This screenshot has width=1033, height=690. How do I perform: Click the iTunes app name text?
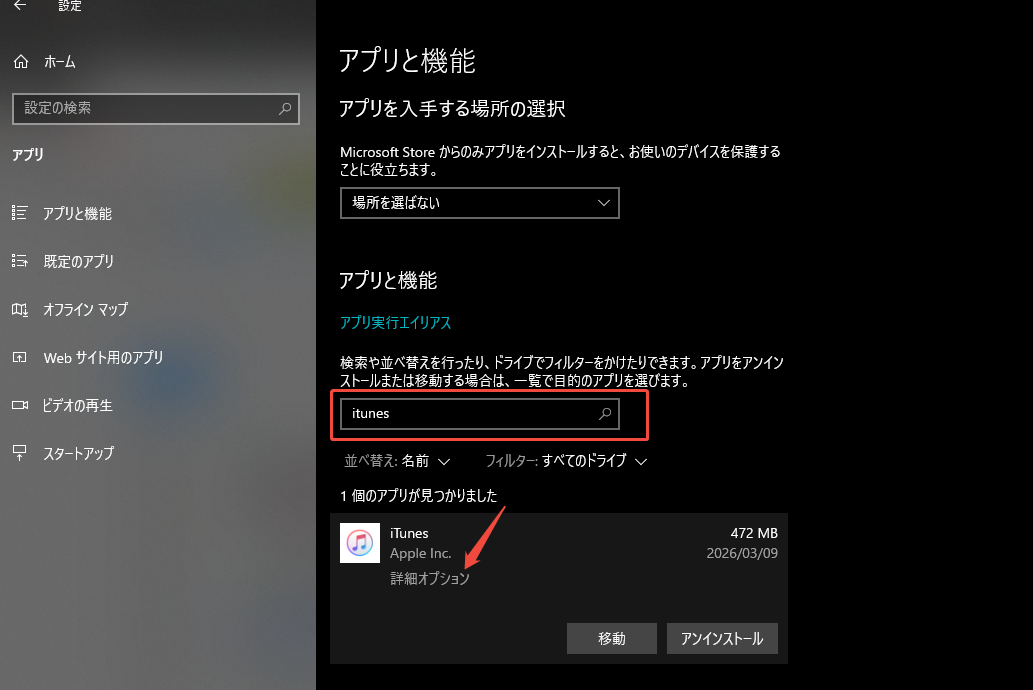(x=409, y=533)
